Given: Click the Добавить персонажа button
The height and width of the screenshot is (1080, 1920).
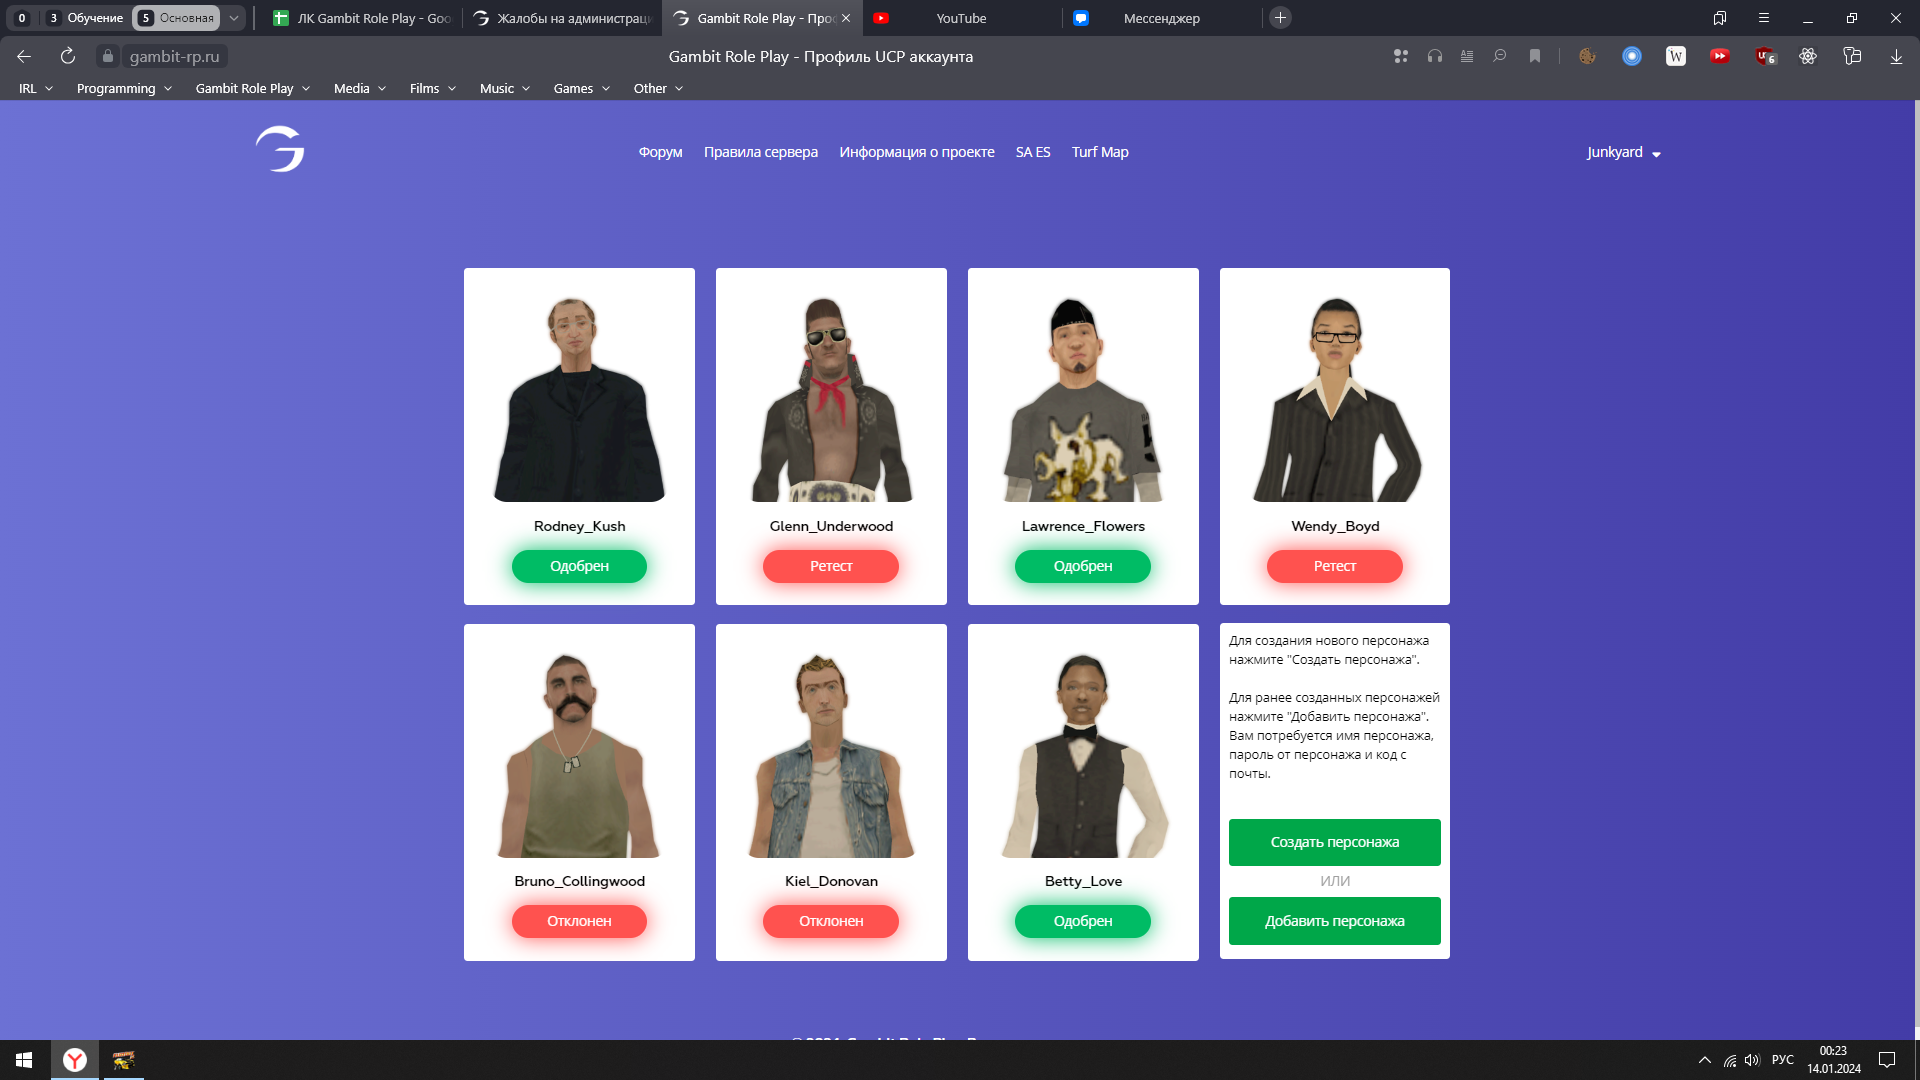Looking at the screenshot, I should pos(1334,921).
